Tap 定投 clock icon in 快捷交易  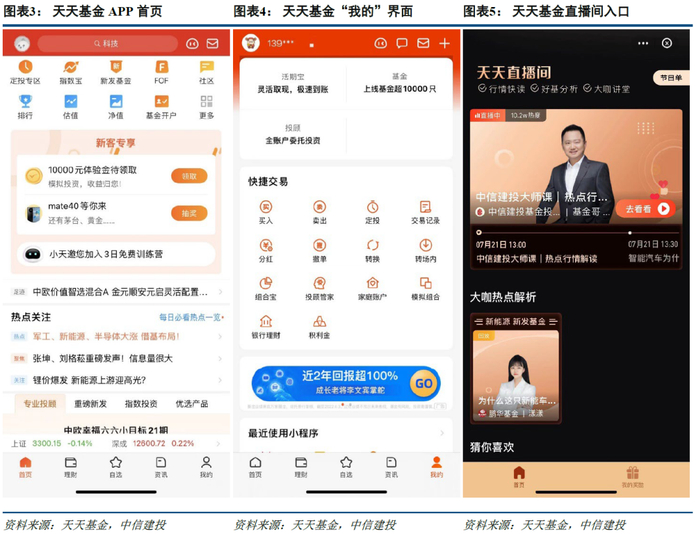pos(372,207)
